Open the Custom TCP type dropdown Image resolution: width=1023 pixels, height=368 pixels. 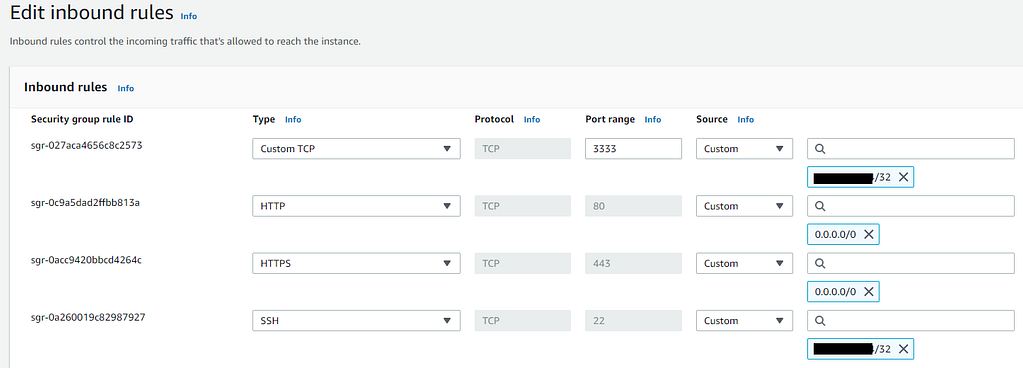click(356, 149)
